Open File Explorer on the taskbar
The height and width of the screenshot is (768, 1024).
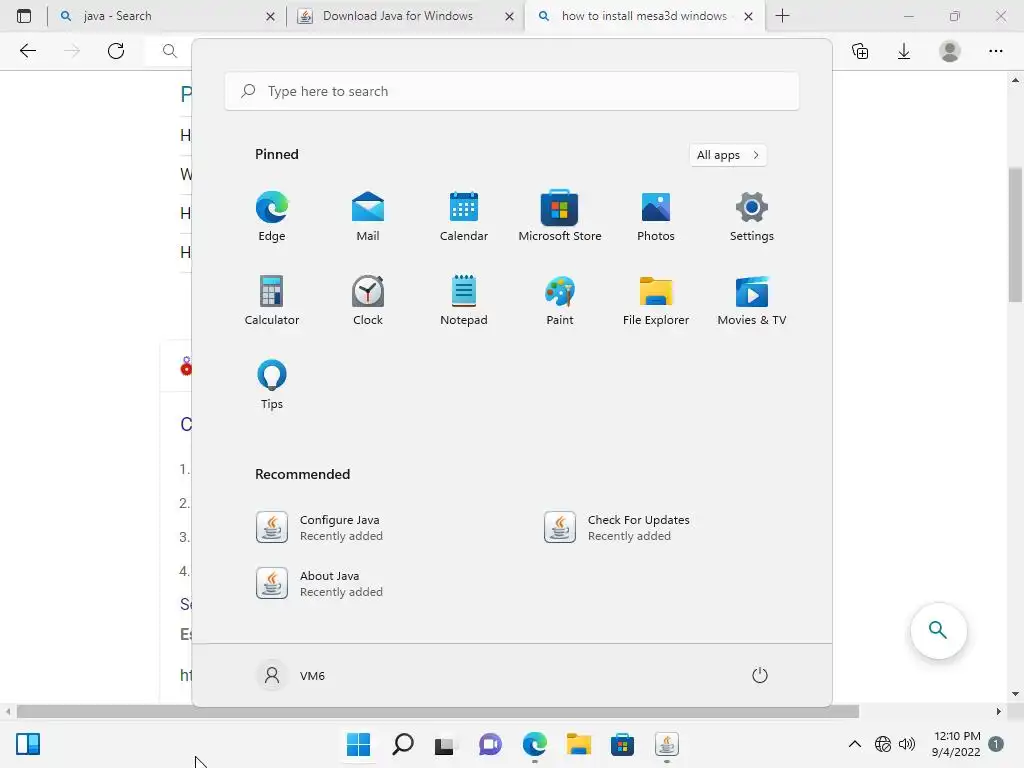[x=579, y=744]
